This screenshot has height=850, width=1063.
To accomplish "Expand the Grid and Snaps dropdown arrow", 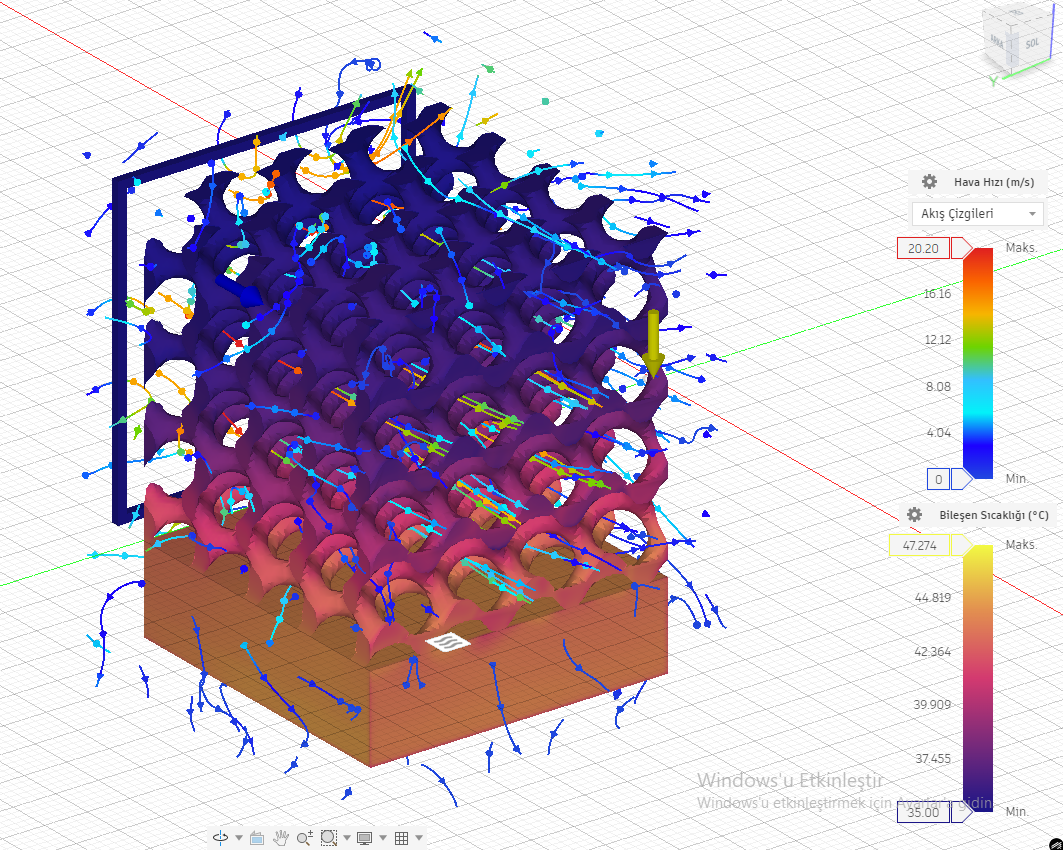I will (418, 838).
